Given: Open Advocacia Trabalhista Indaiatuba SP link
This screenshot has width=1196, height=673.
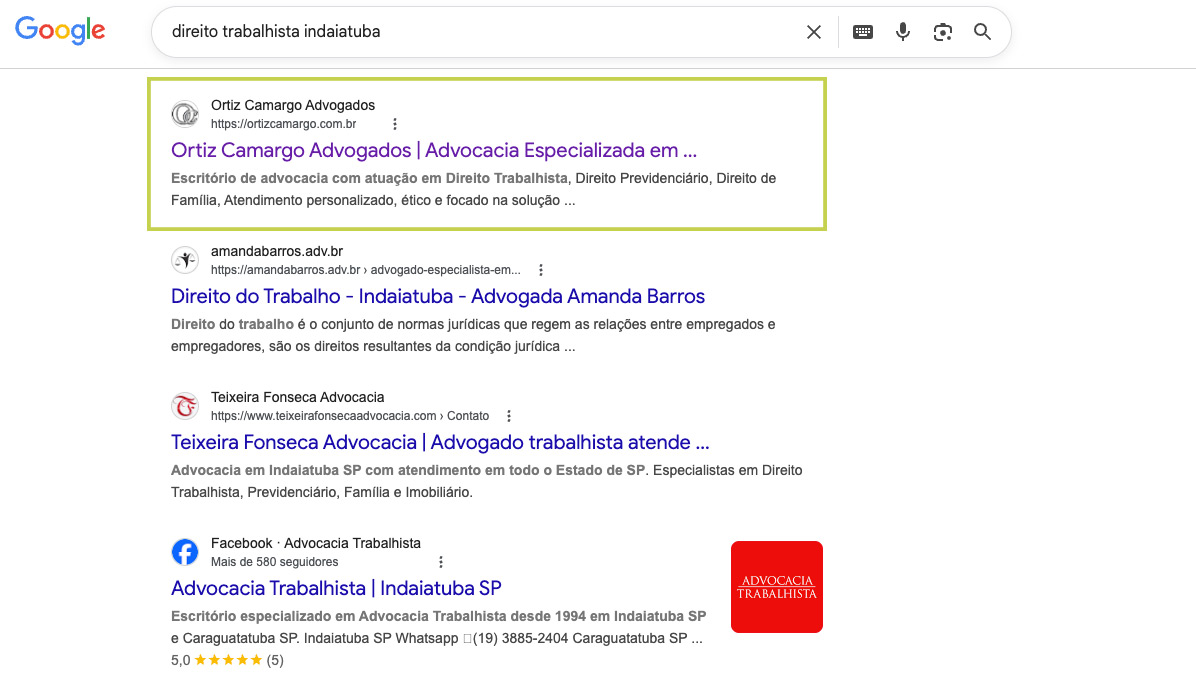Looking at the screenshot, I should 336,588.
